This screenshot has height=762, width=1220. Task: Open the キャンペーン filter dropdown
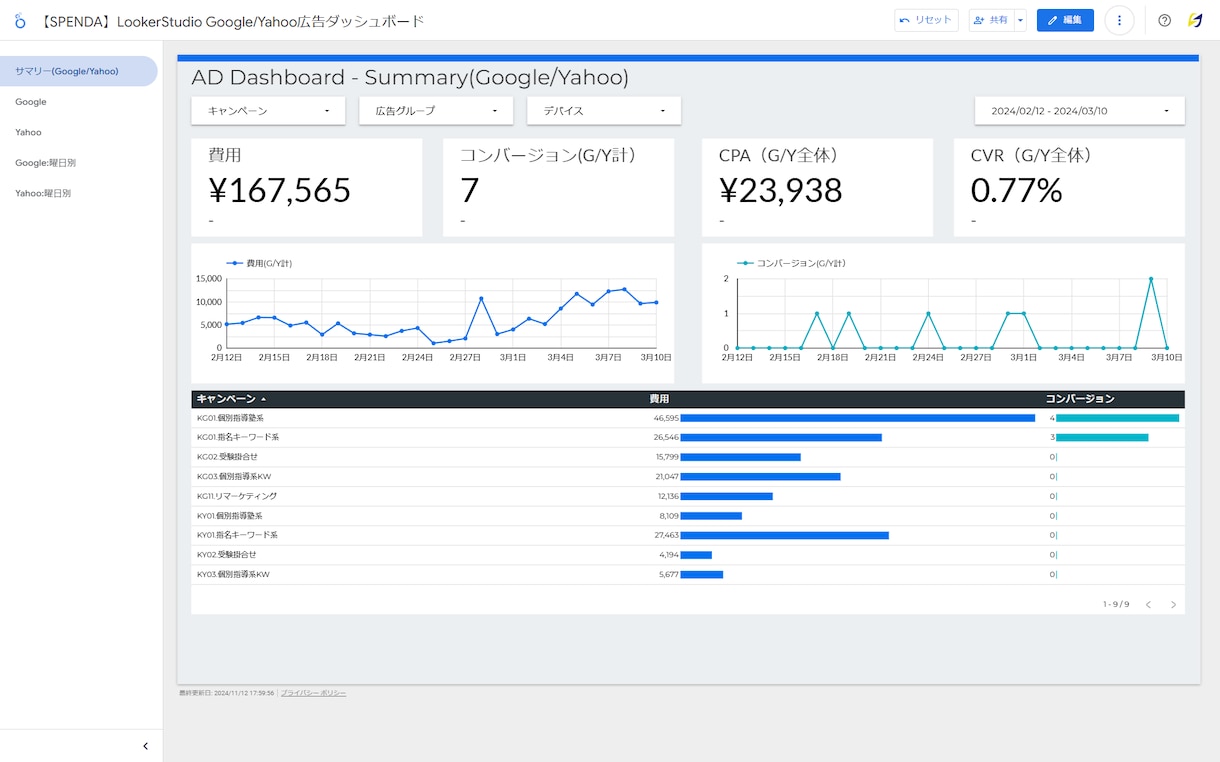(268, 111)
